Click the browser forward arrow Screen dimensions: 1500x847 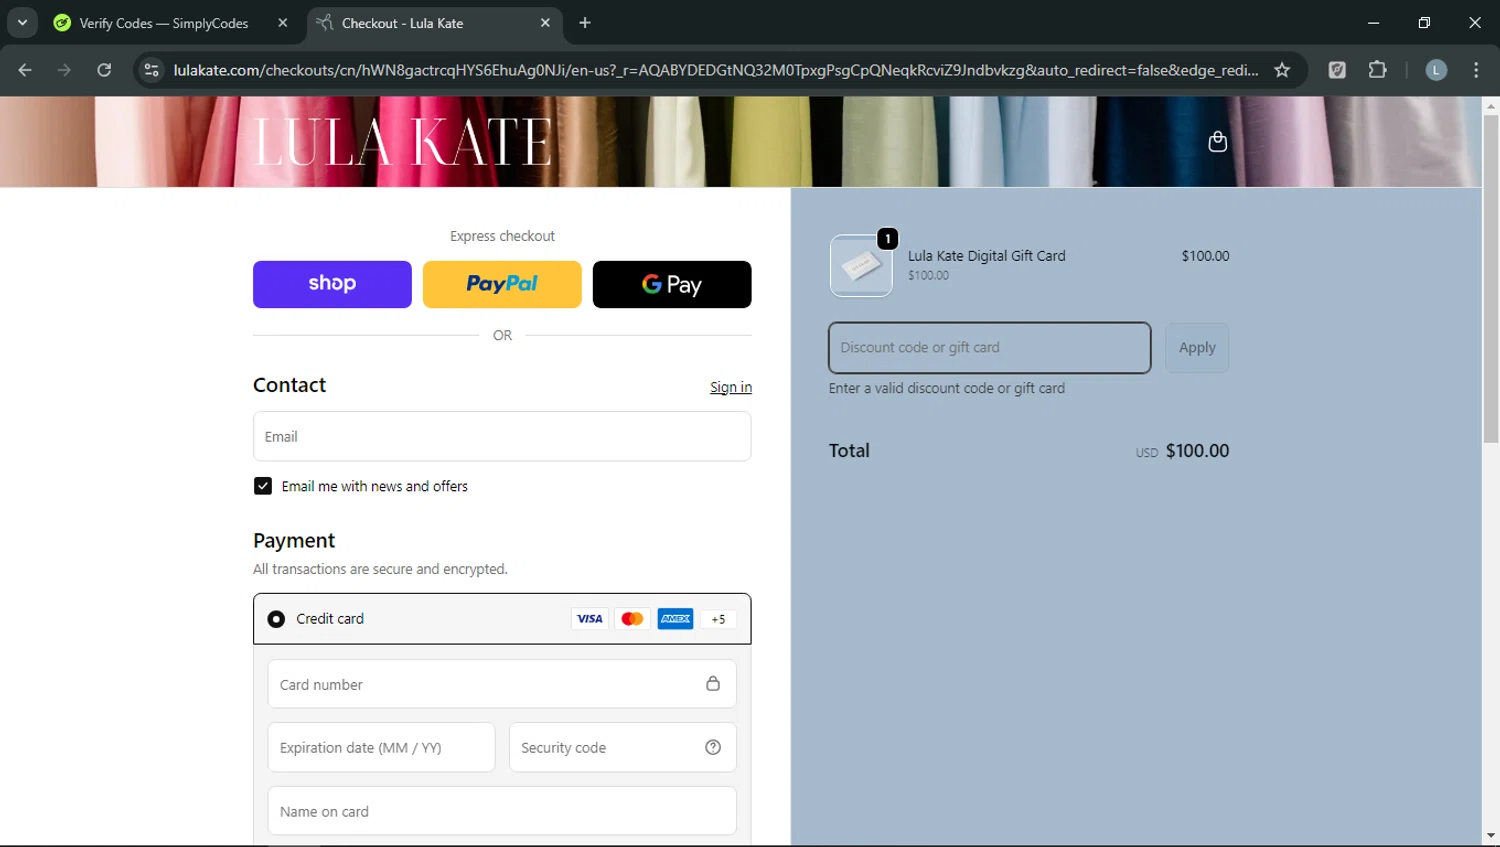pyautogui.click(x=64, y=70)
